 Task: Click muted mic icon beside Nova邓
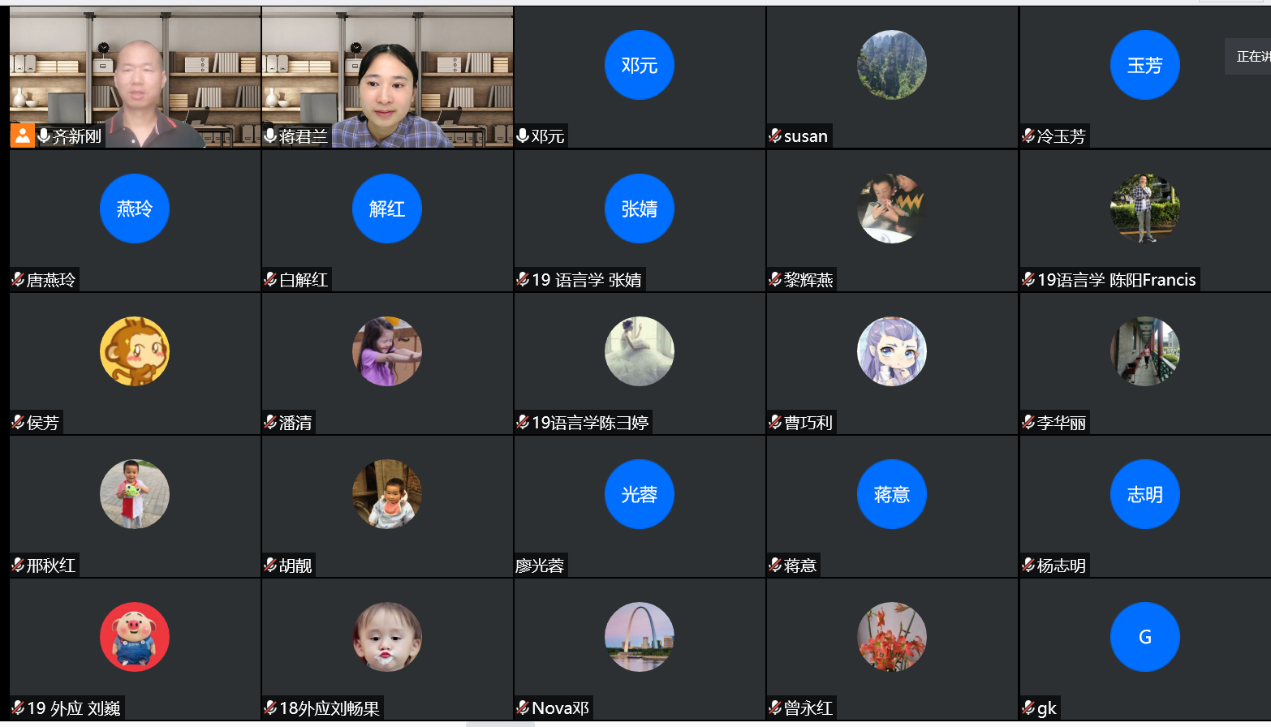pos(523,708)
